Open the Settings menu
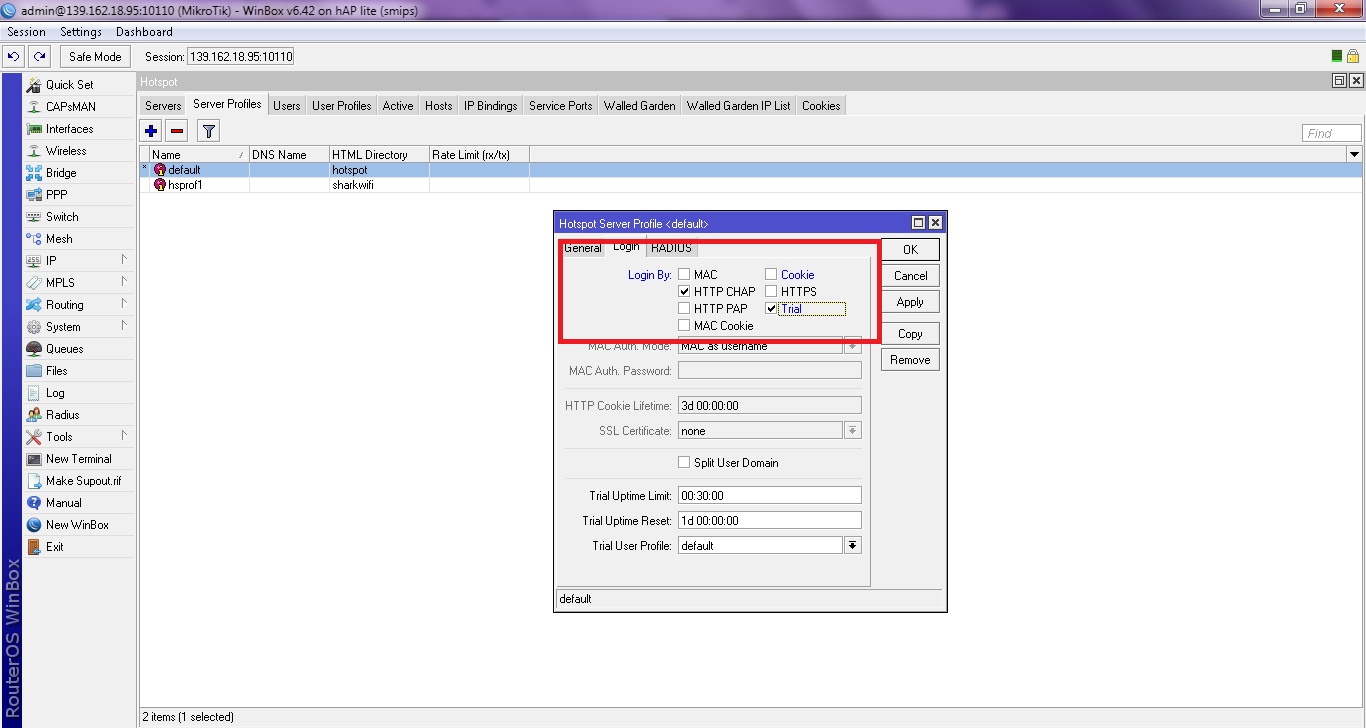Image resolution: width=1366 pixels, height=728 pixels. [81, 32]
